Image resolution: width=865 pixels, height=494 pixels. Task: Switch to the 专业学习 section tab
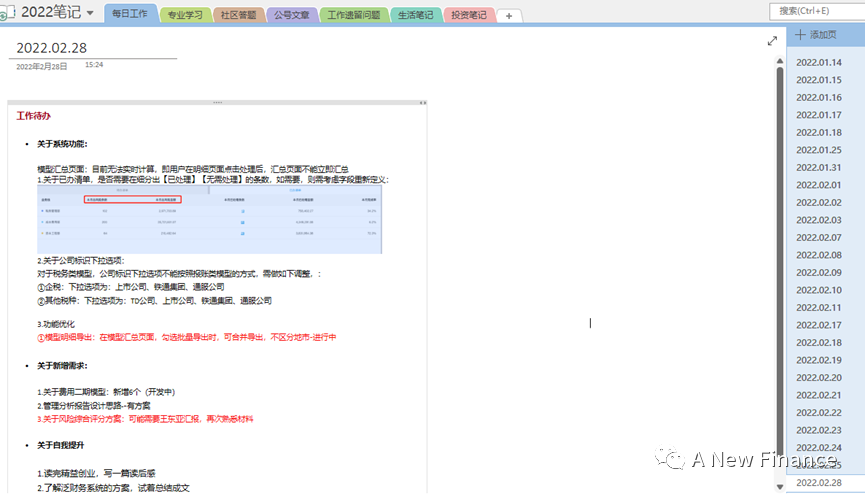[185, 15]
